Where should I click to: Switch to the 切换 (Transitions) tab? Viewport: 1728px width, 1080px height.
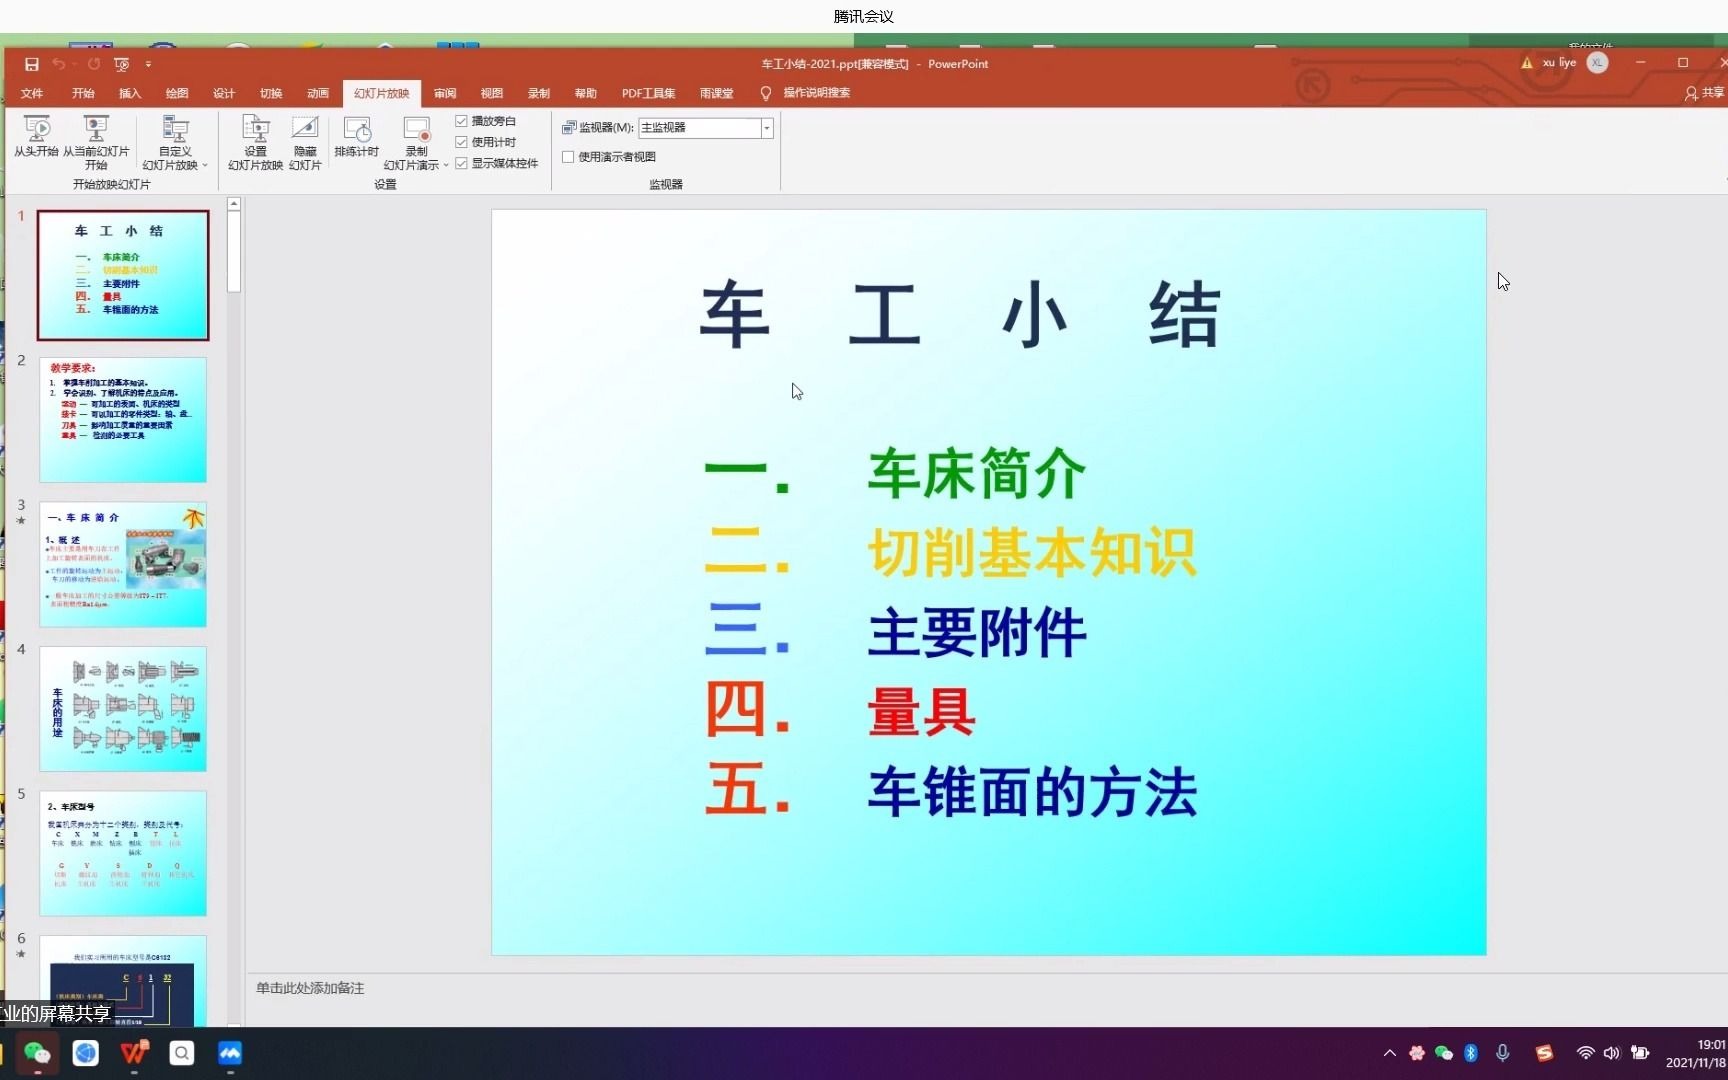[271, 93]
